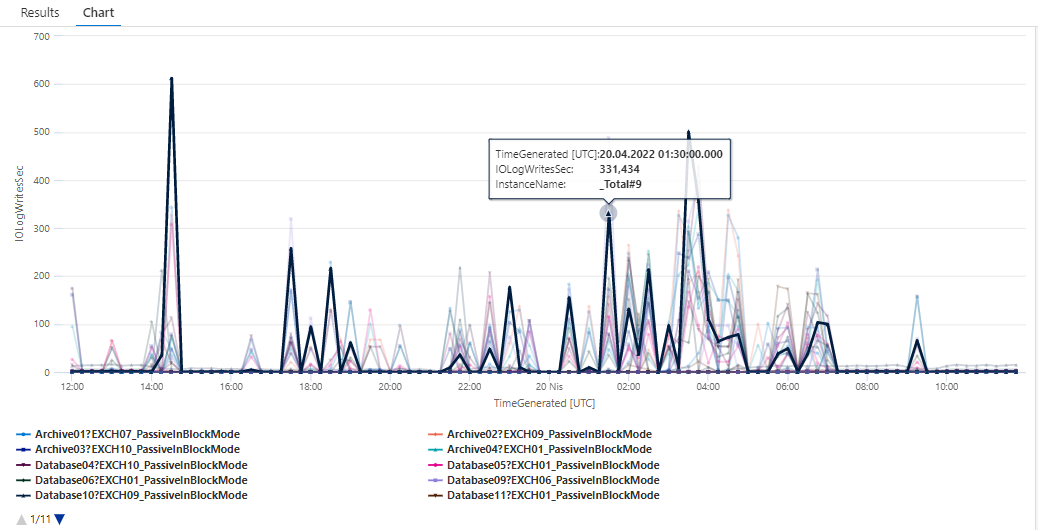This screenshot has width=1038, height=530.
Task: Click the '12:00' x-axis tick label
Action: [x=71, y=386]
